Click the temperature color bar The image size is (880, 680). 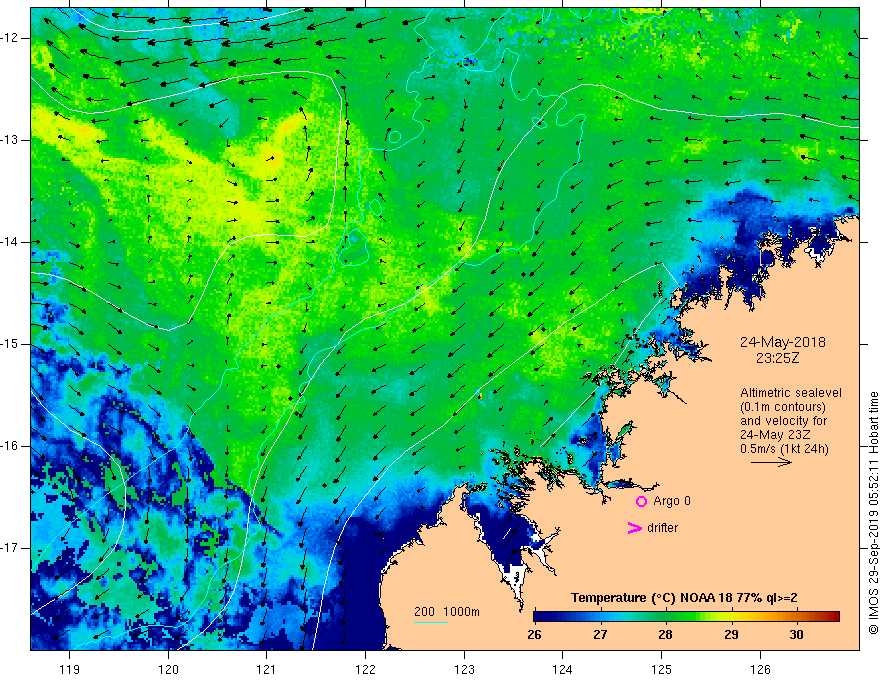686,617
